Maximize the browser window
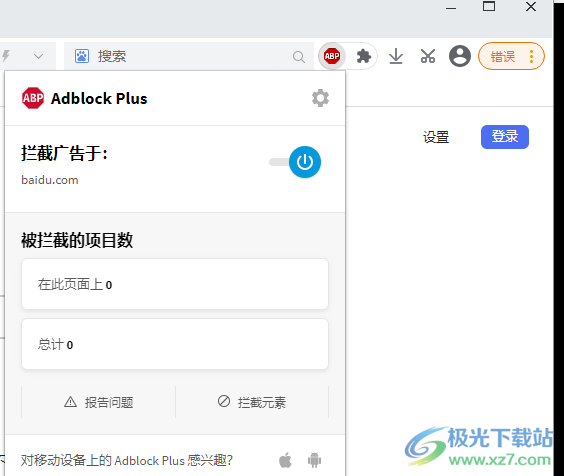 (x=489, y=6)
